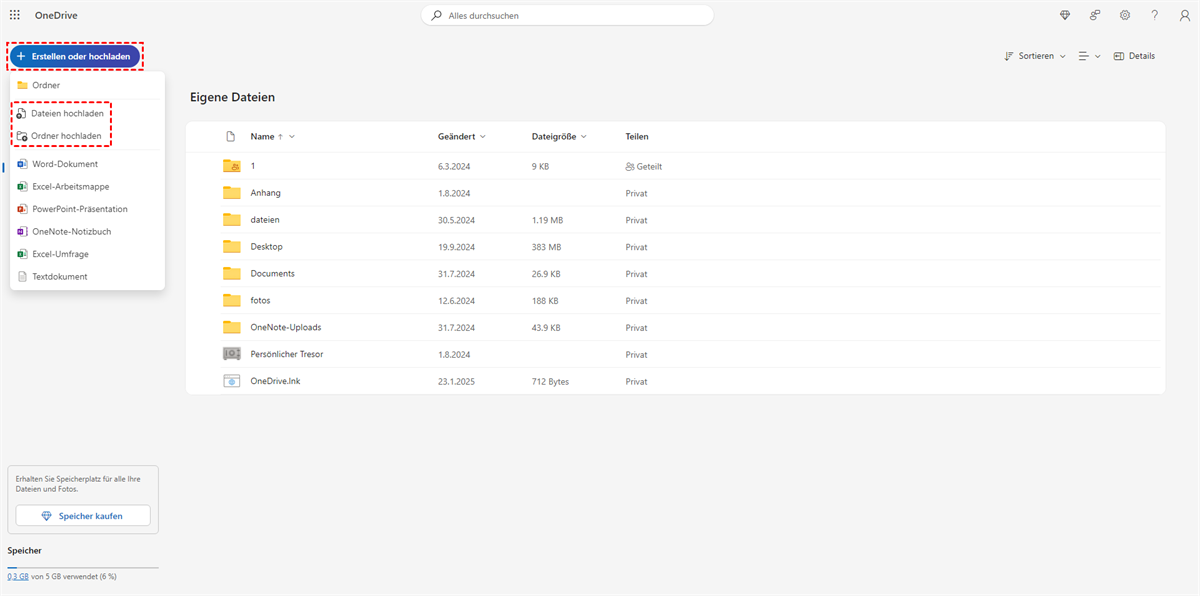Choose Word-Dokument in the create menu
This screenshot has height=596, width=1200.
point(65,164)
